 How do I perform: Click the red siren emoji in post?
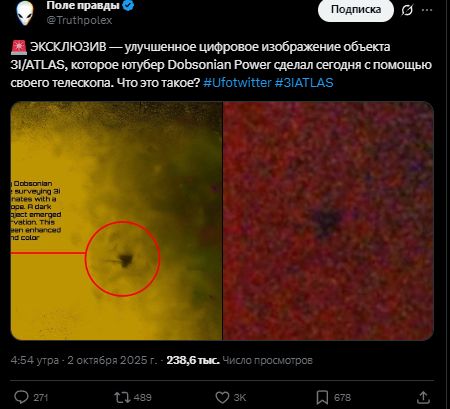tap(19, 47)
